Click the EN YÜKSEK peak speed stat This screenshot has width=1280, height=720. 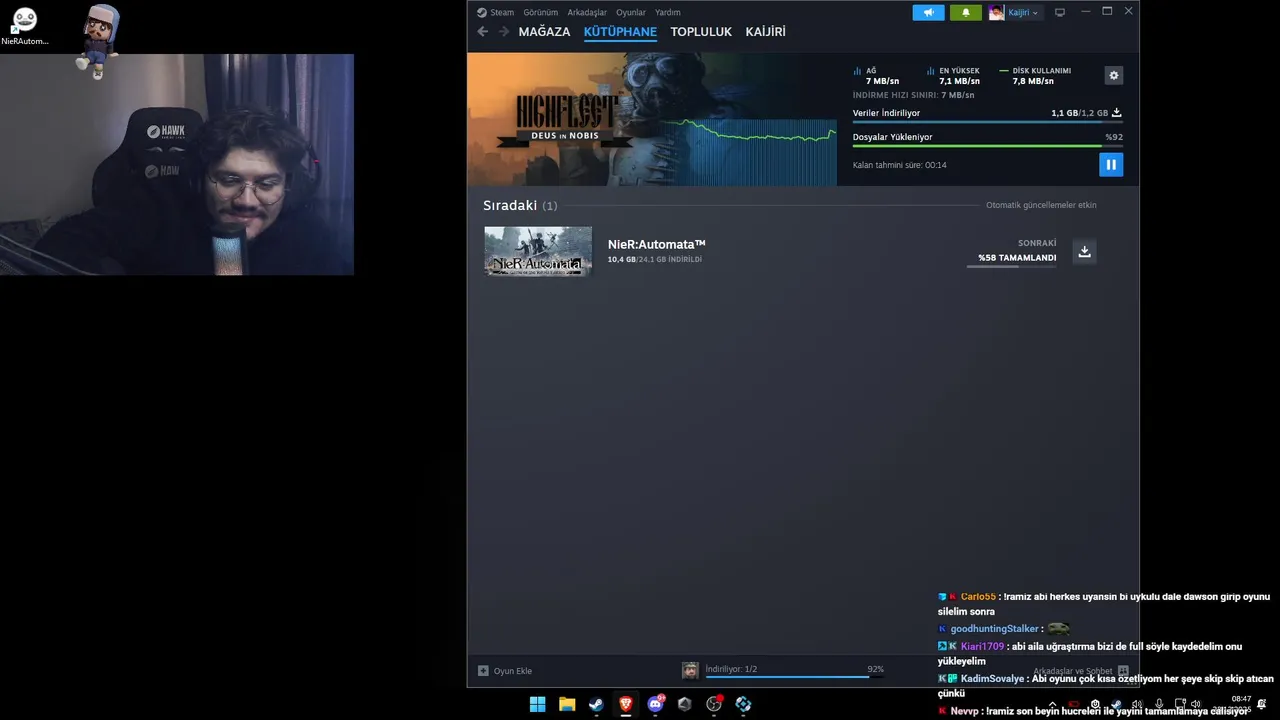(x=953, y=76)
